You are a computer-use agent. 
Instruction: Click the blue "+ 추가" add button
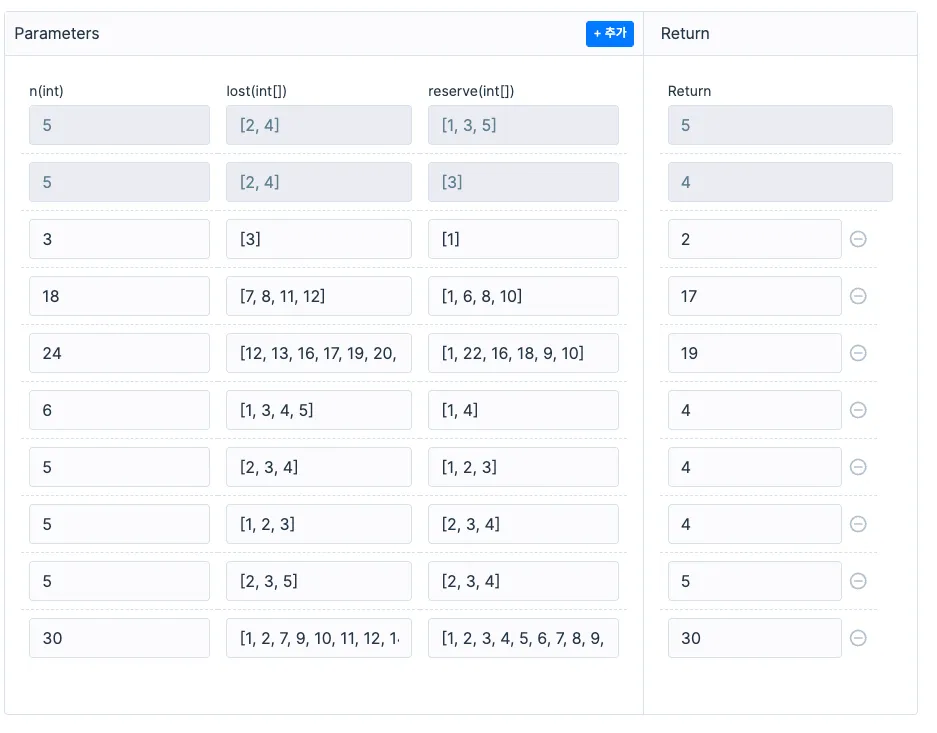coord(609,34)
